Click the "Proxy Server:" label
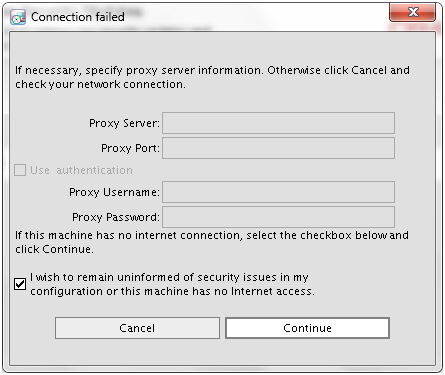This screenshot has width=445, height=375. coord(124,123)
